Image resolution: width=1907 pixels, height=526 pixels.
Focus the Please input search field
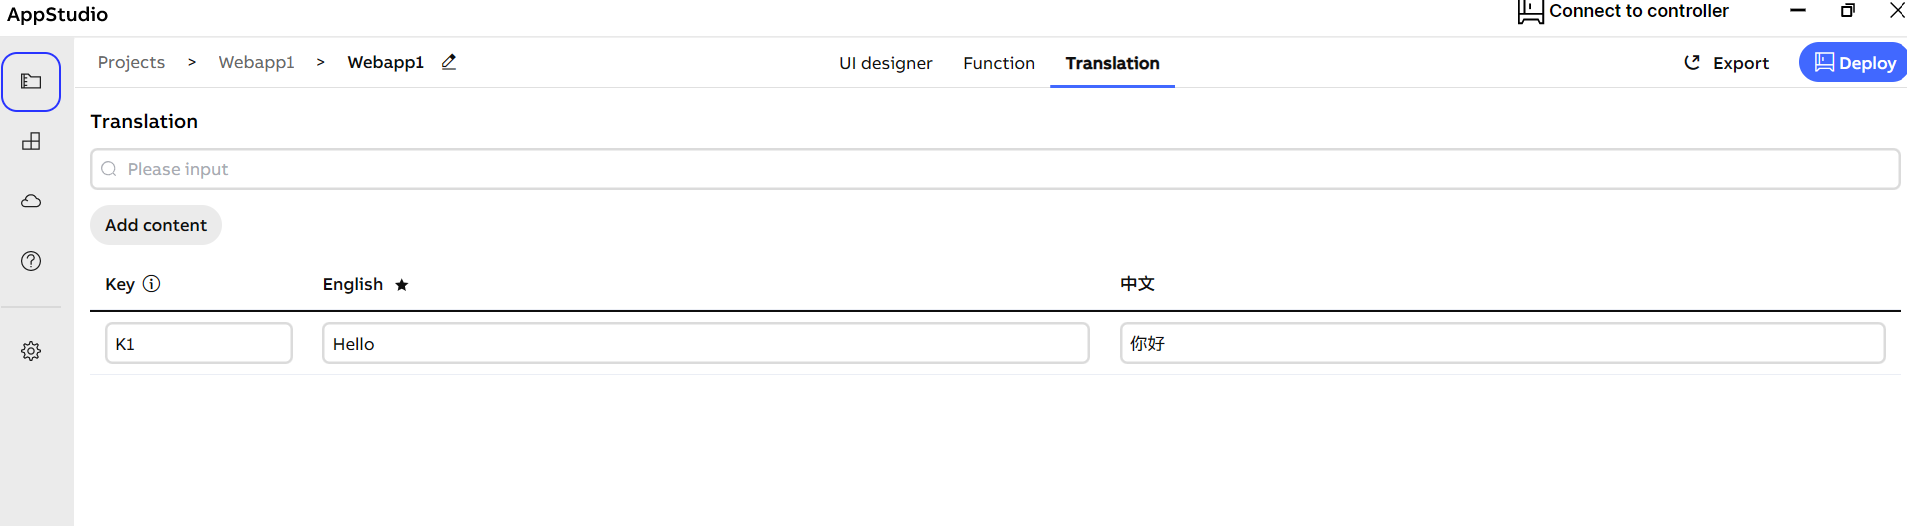[994, 169]
